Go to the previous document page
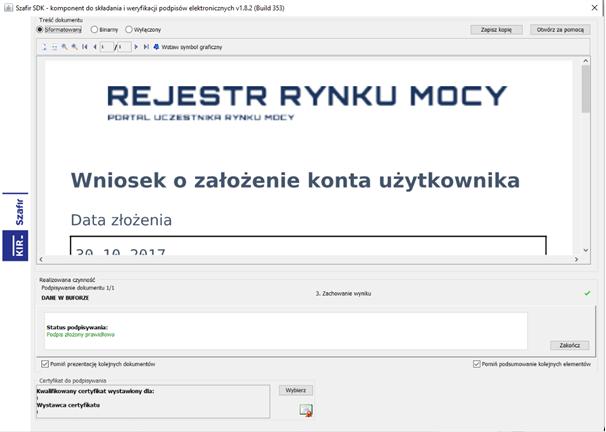606x432 pixels. (95, 47)
